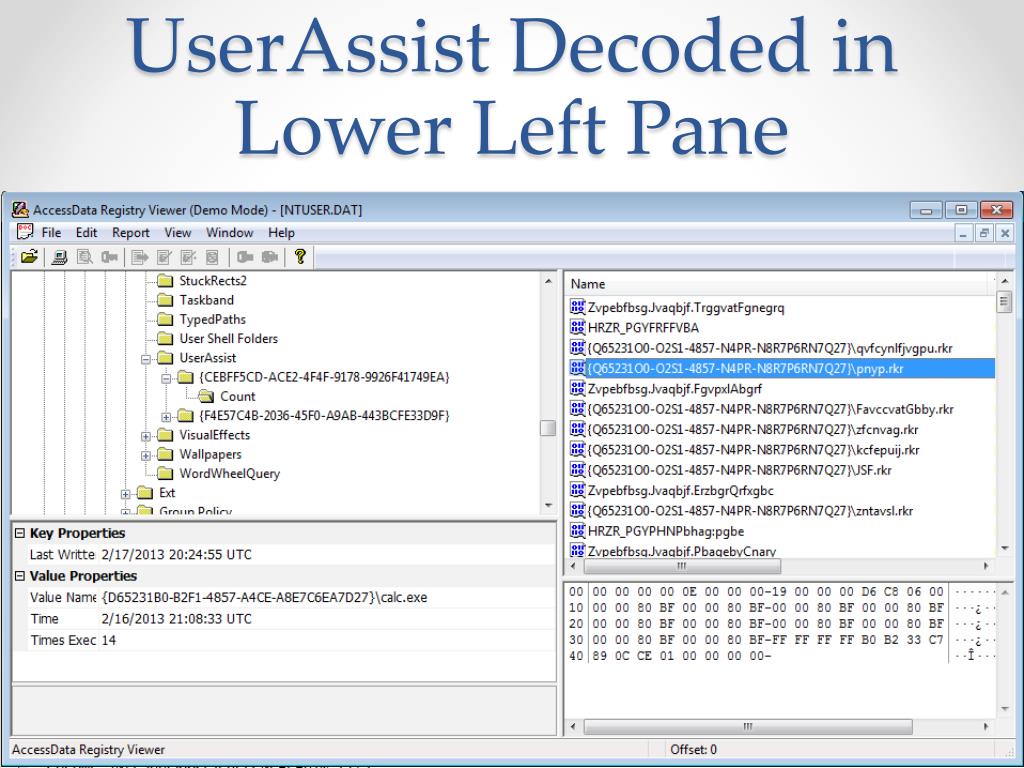Select the FavccvatGbby.rkr value entry

[771, 409]
